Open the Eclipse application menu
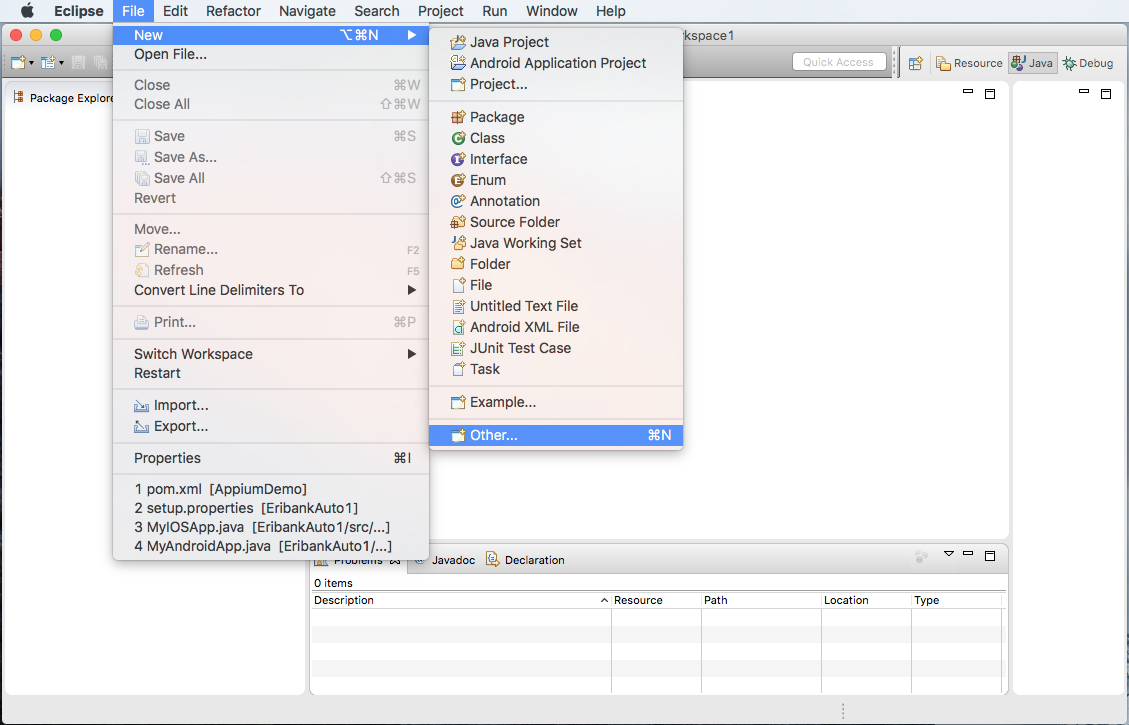The height and width of the screenshot is (725, 1129). [78, 11]
